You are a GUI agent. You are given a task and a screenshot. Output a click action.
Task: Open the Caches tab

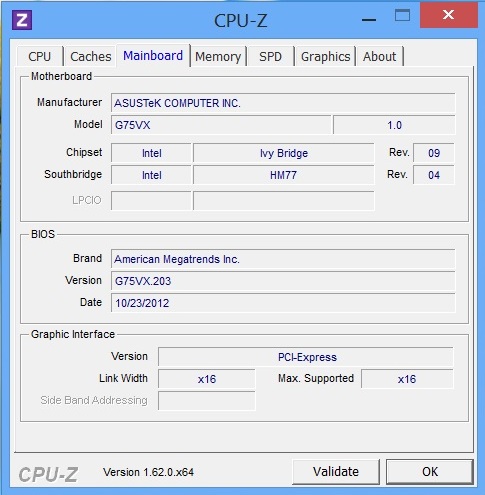pyautogui.click(x=91, y=56)
